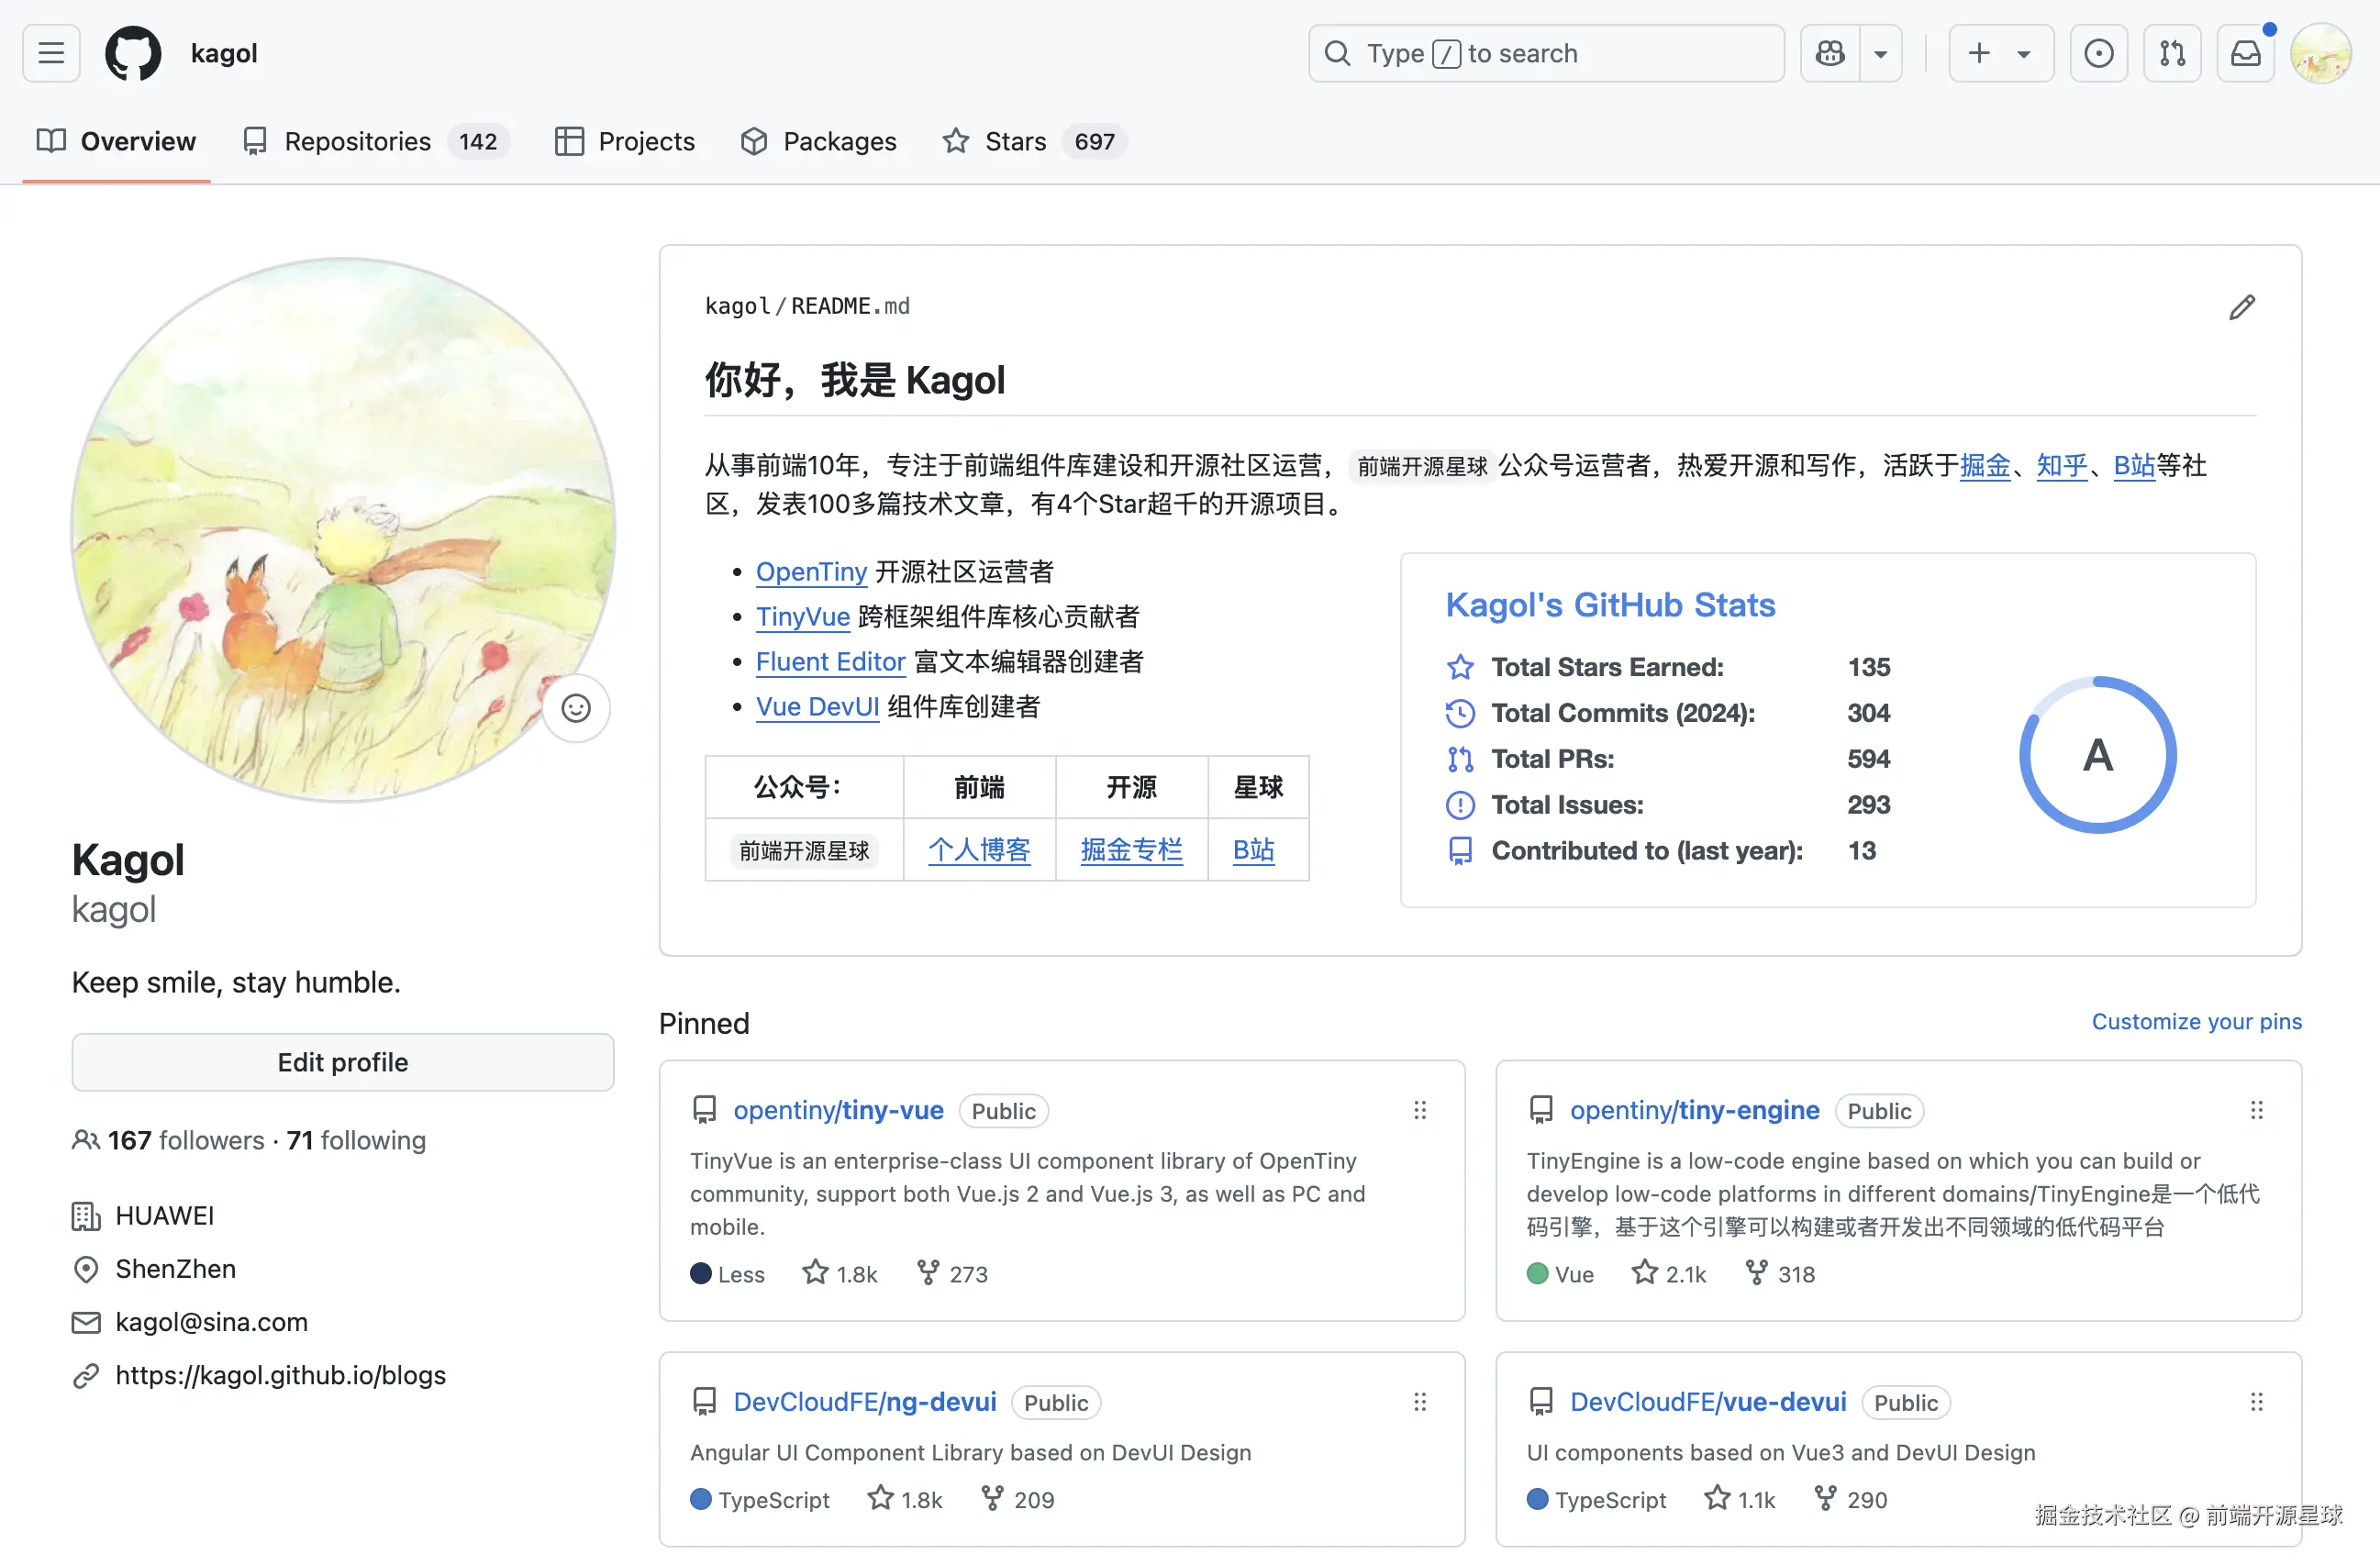View pull requests icon
The width and height of the screenshot is (2380, 1565).
coord(2172,53)
